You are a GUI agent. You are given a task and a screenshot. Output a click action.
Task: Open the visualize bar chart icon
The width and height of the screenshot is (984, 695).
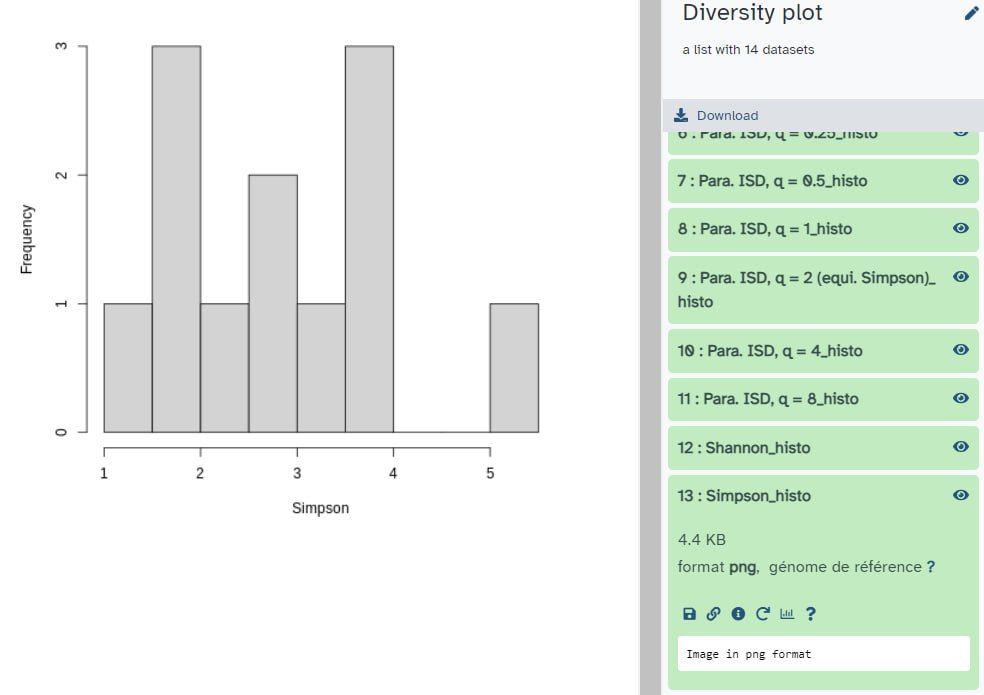(787, 613)
